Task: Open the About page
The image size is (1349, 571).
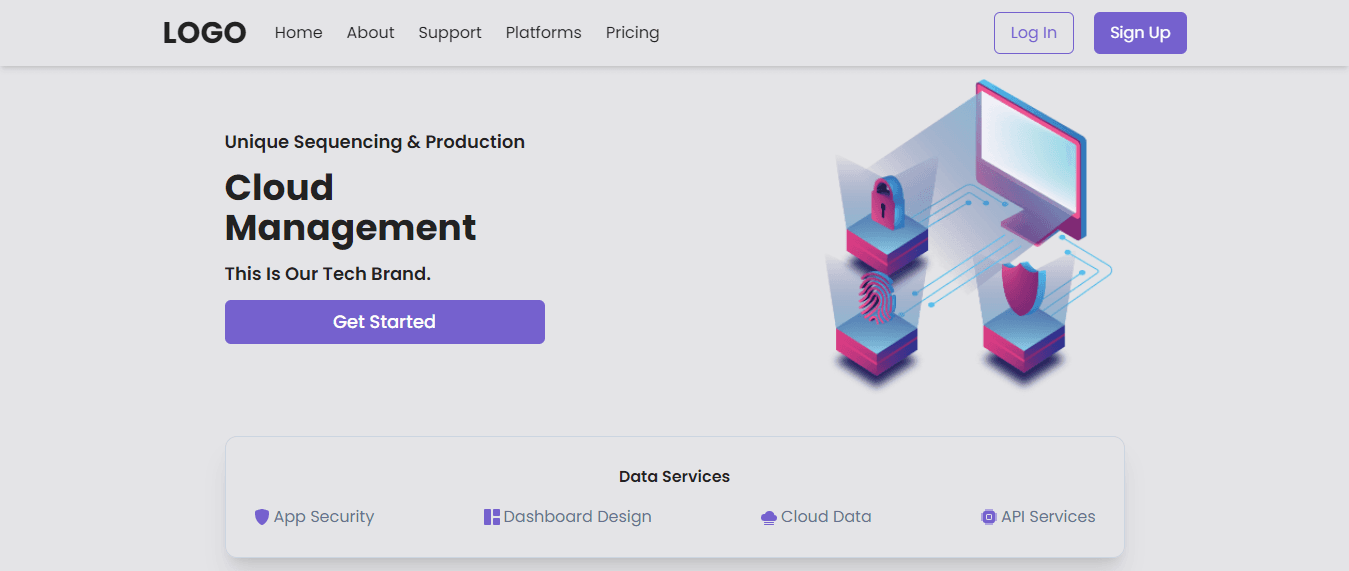Action: [370, 33]
